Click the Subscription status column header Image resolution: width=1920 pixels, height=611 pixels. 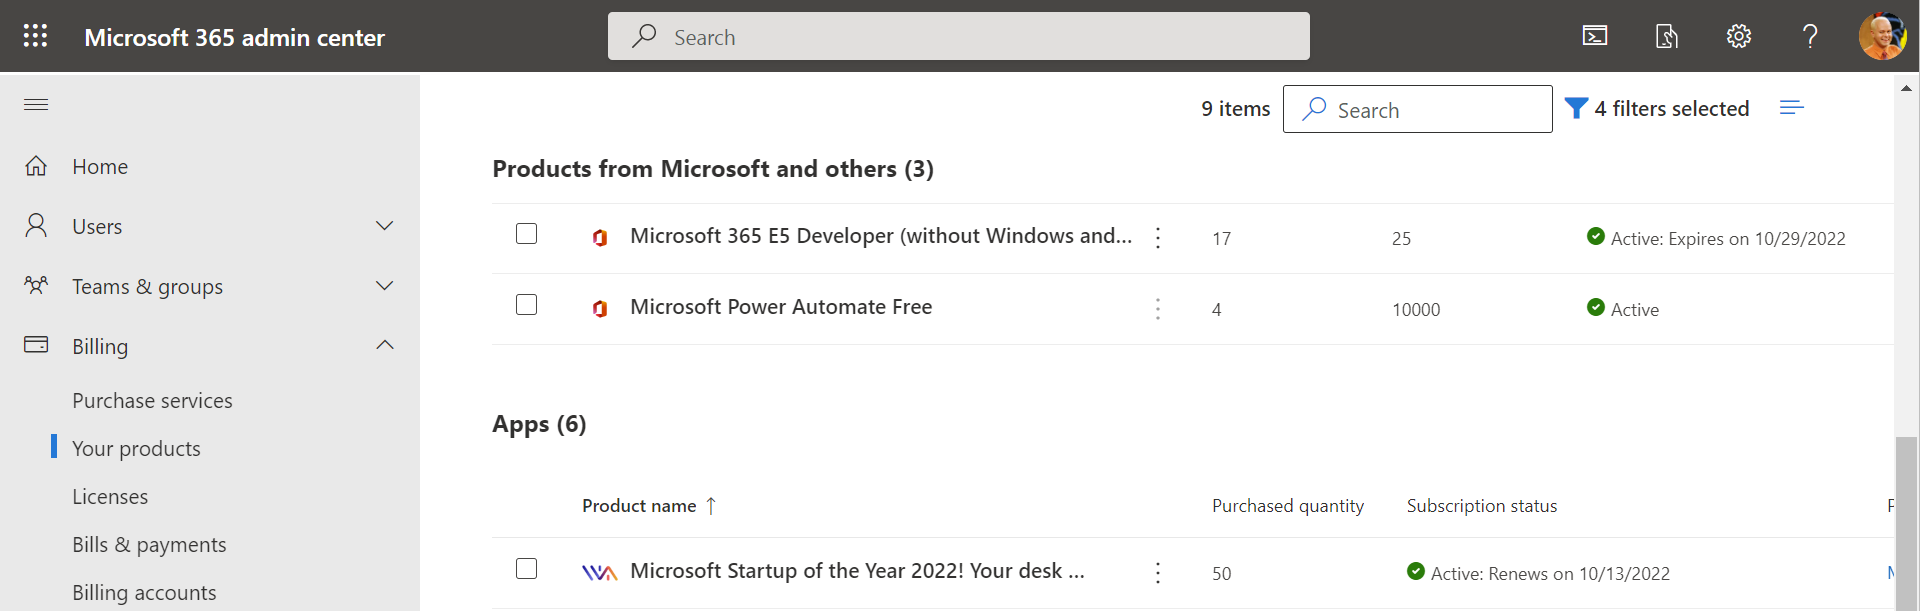tap(1482, 506)
